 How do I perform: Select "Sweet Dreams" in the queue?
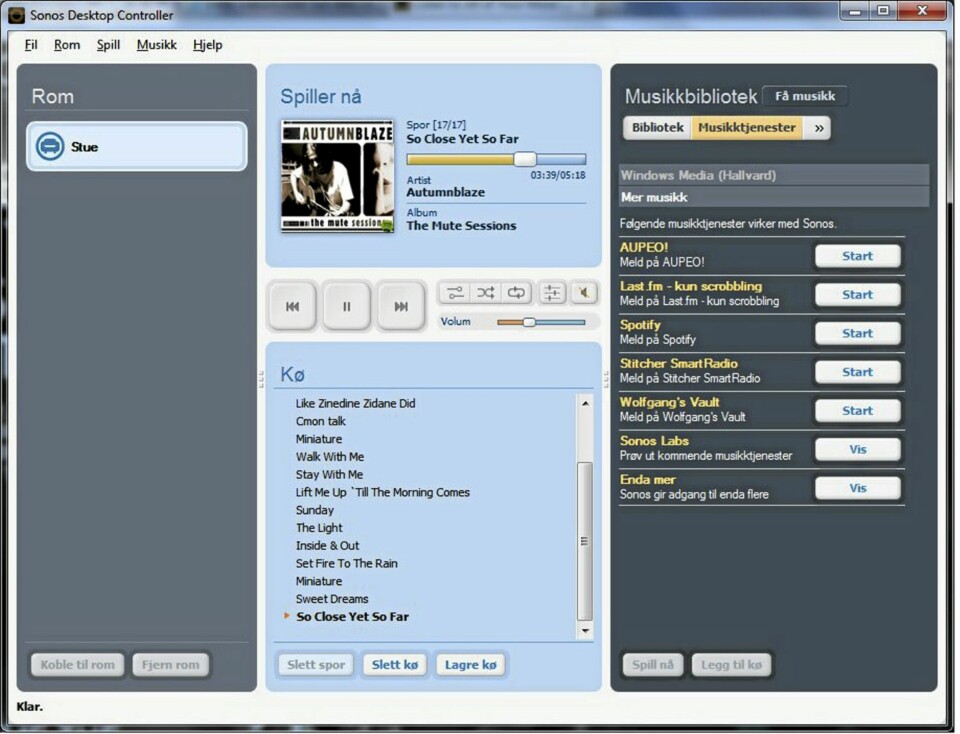[332, 599]
